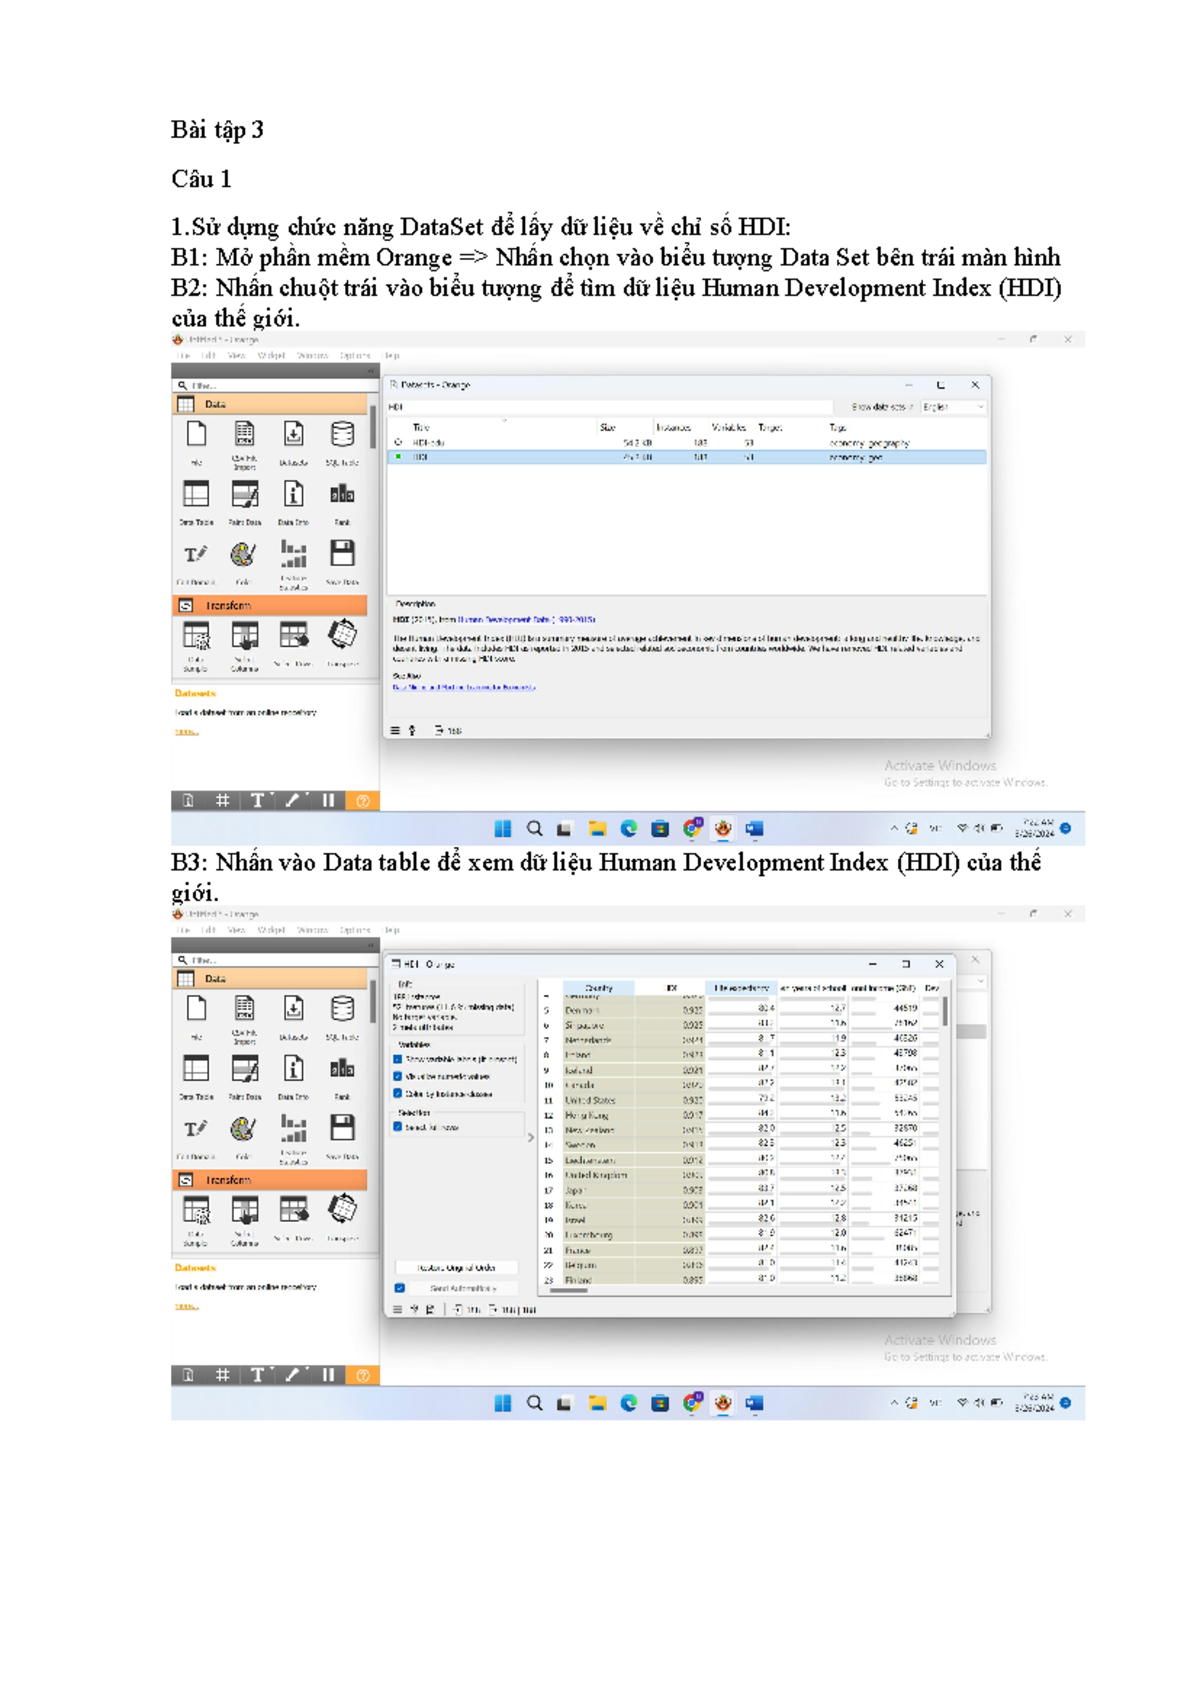
Task: Open Data Info widget beside Datasets window
Action: point(293,494)
